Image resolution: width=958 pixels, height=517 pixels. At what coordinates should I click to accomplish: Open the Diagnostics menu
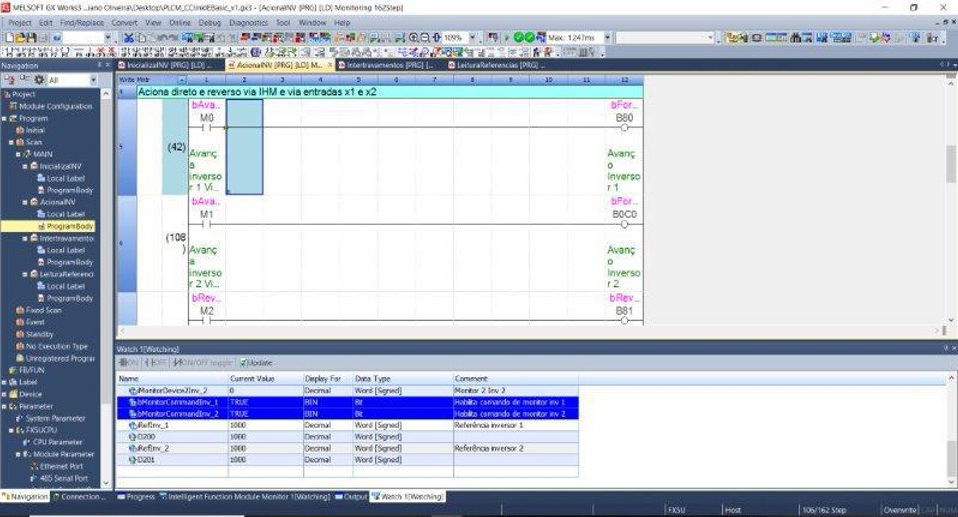[249, 22]
